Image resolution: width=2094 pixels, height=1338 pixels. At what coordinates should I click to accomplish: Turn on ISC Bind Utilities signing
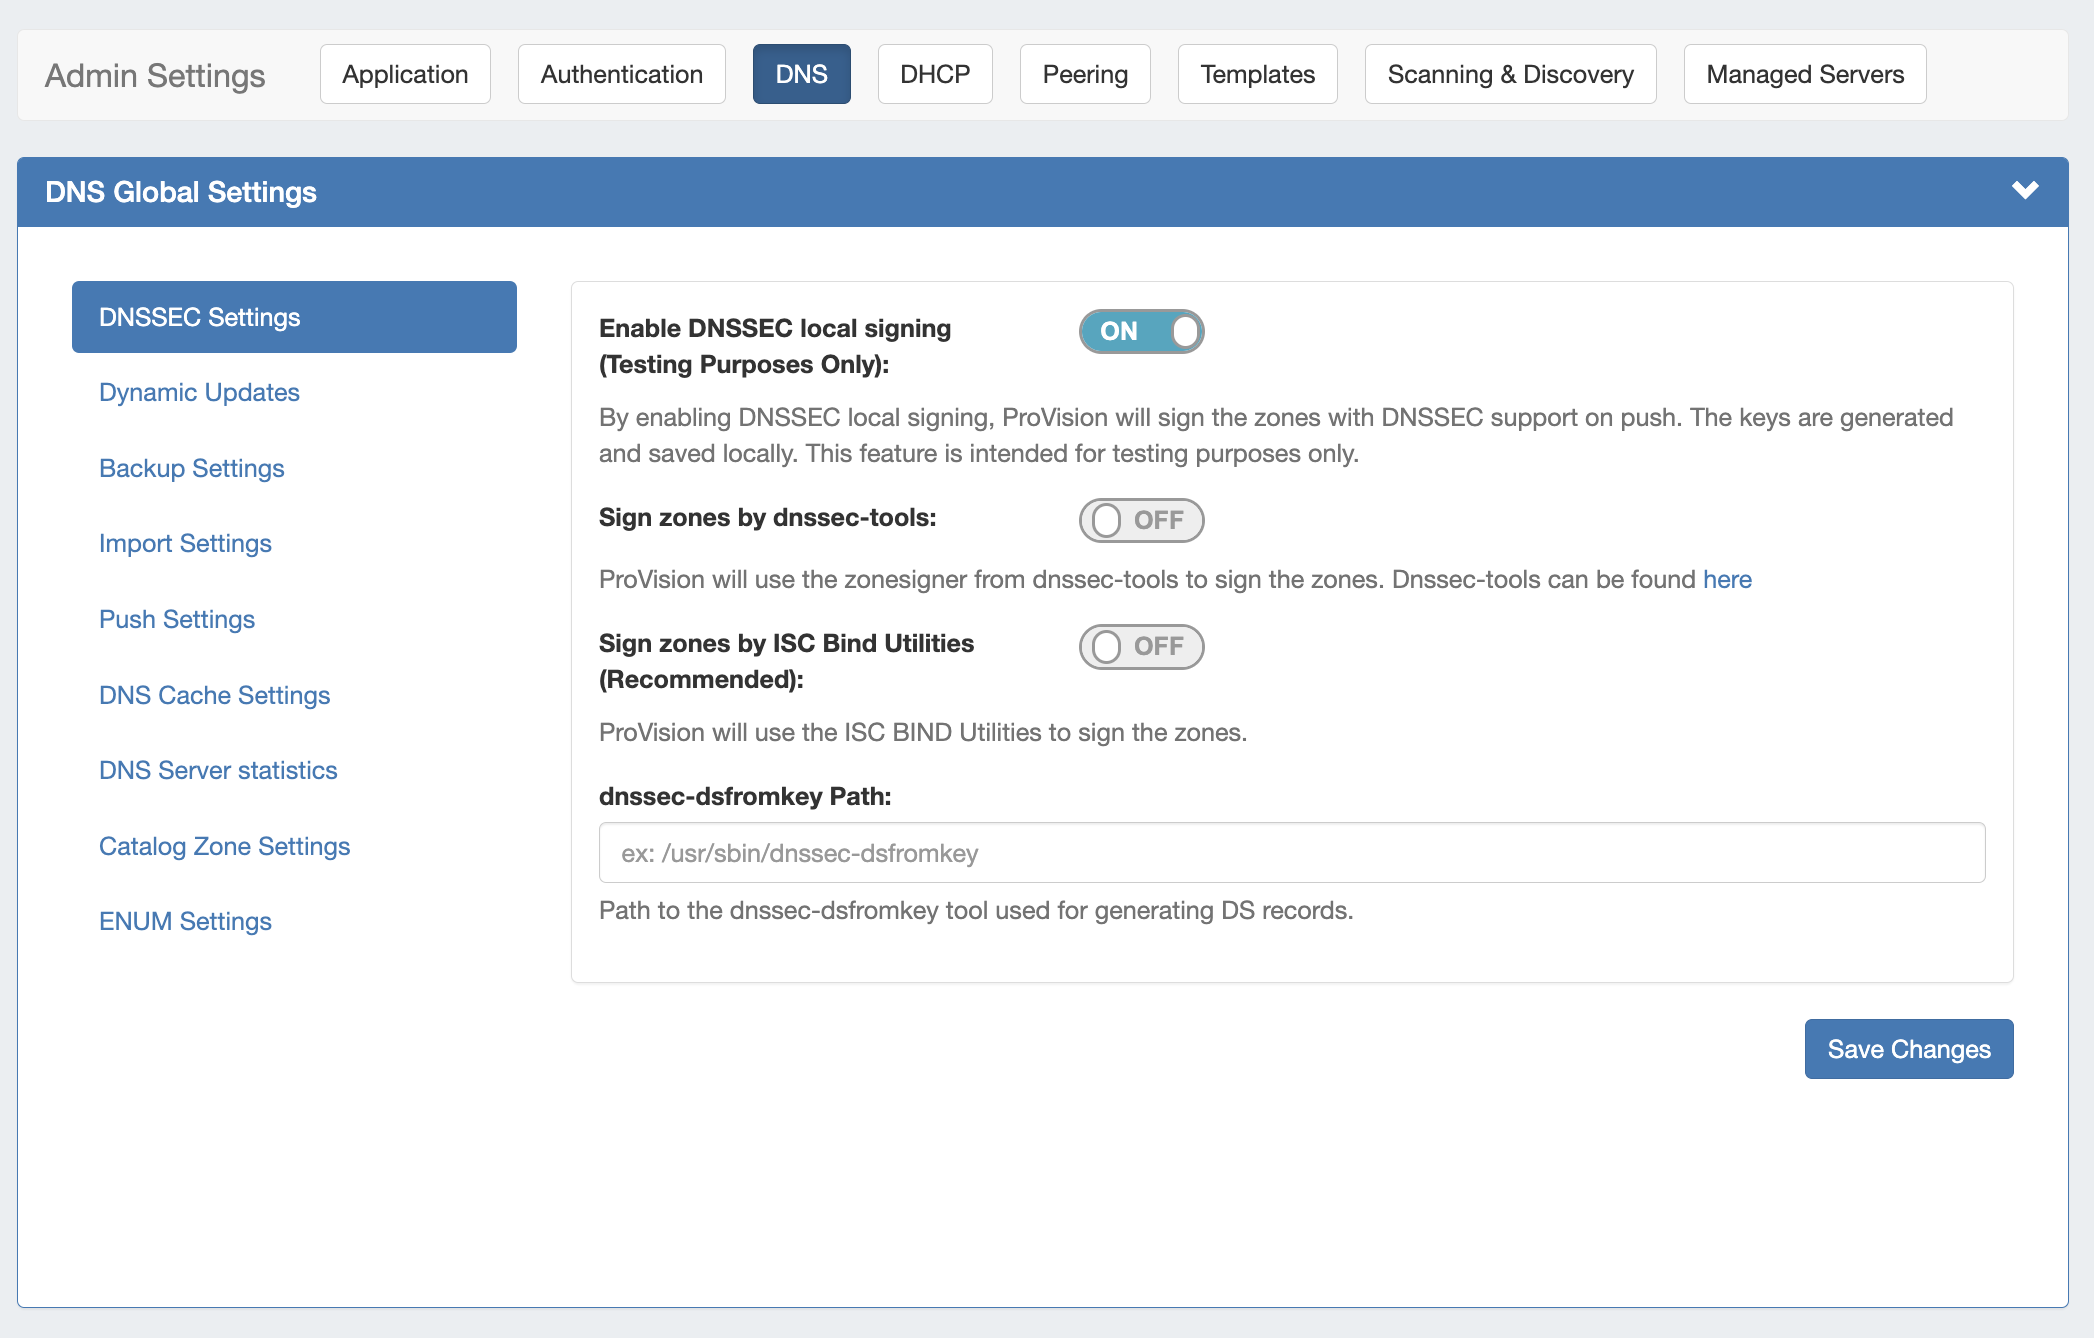coord(1141,646)
